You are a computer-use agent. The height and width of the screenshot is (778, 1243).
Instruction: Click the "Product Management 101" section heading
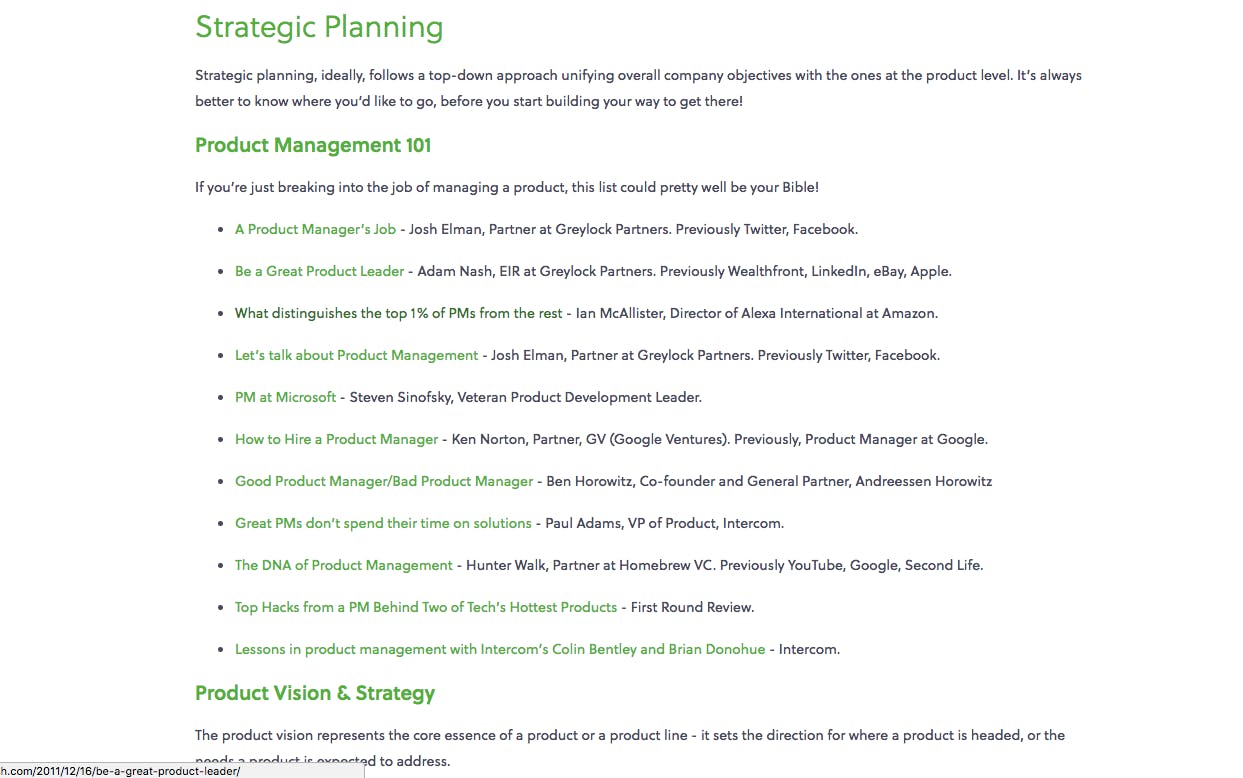pyautogui.click(x=313, y=145)
